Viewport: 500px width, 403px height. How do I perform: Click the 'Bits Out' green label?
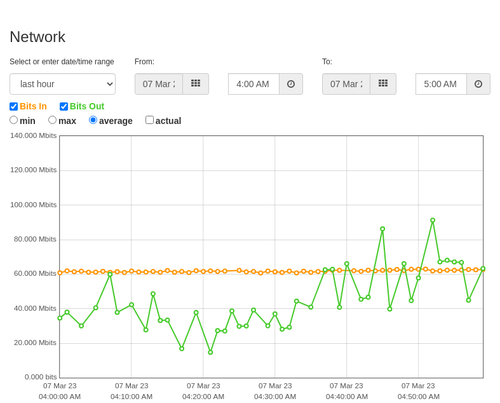pos(87,106)
